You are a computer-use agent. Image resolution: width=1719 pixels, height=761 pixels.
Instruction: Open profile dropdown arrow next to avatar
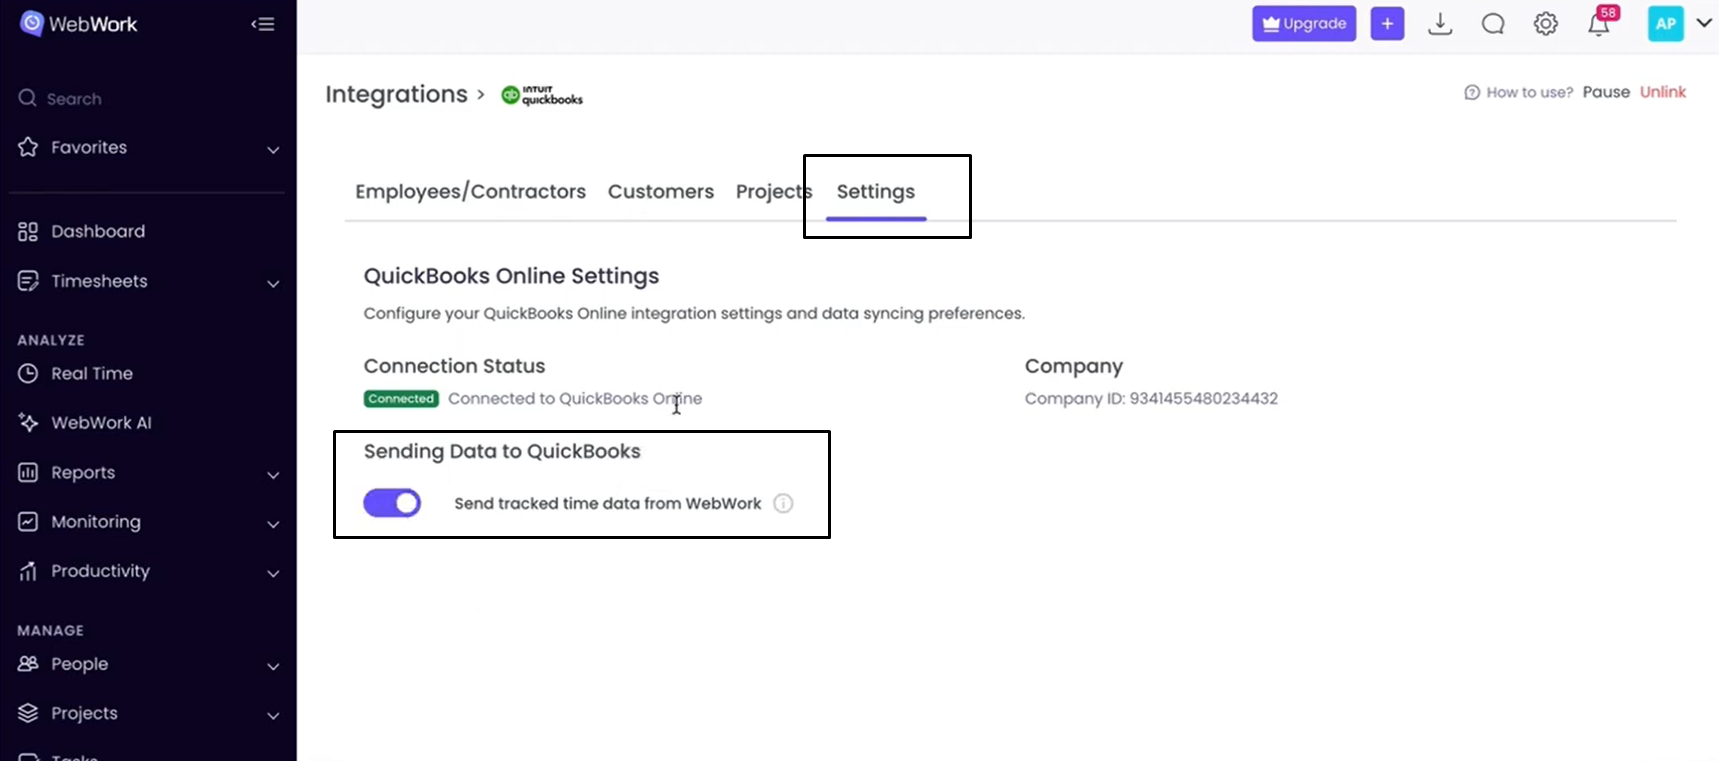(1704, 23)
